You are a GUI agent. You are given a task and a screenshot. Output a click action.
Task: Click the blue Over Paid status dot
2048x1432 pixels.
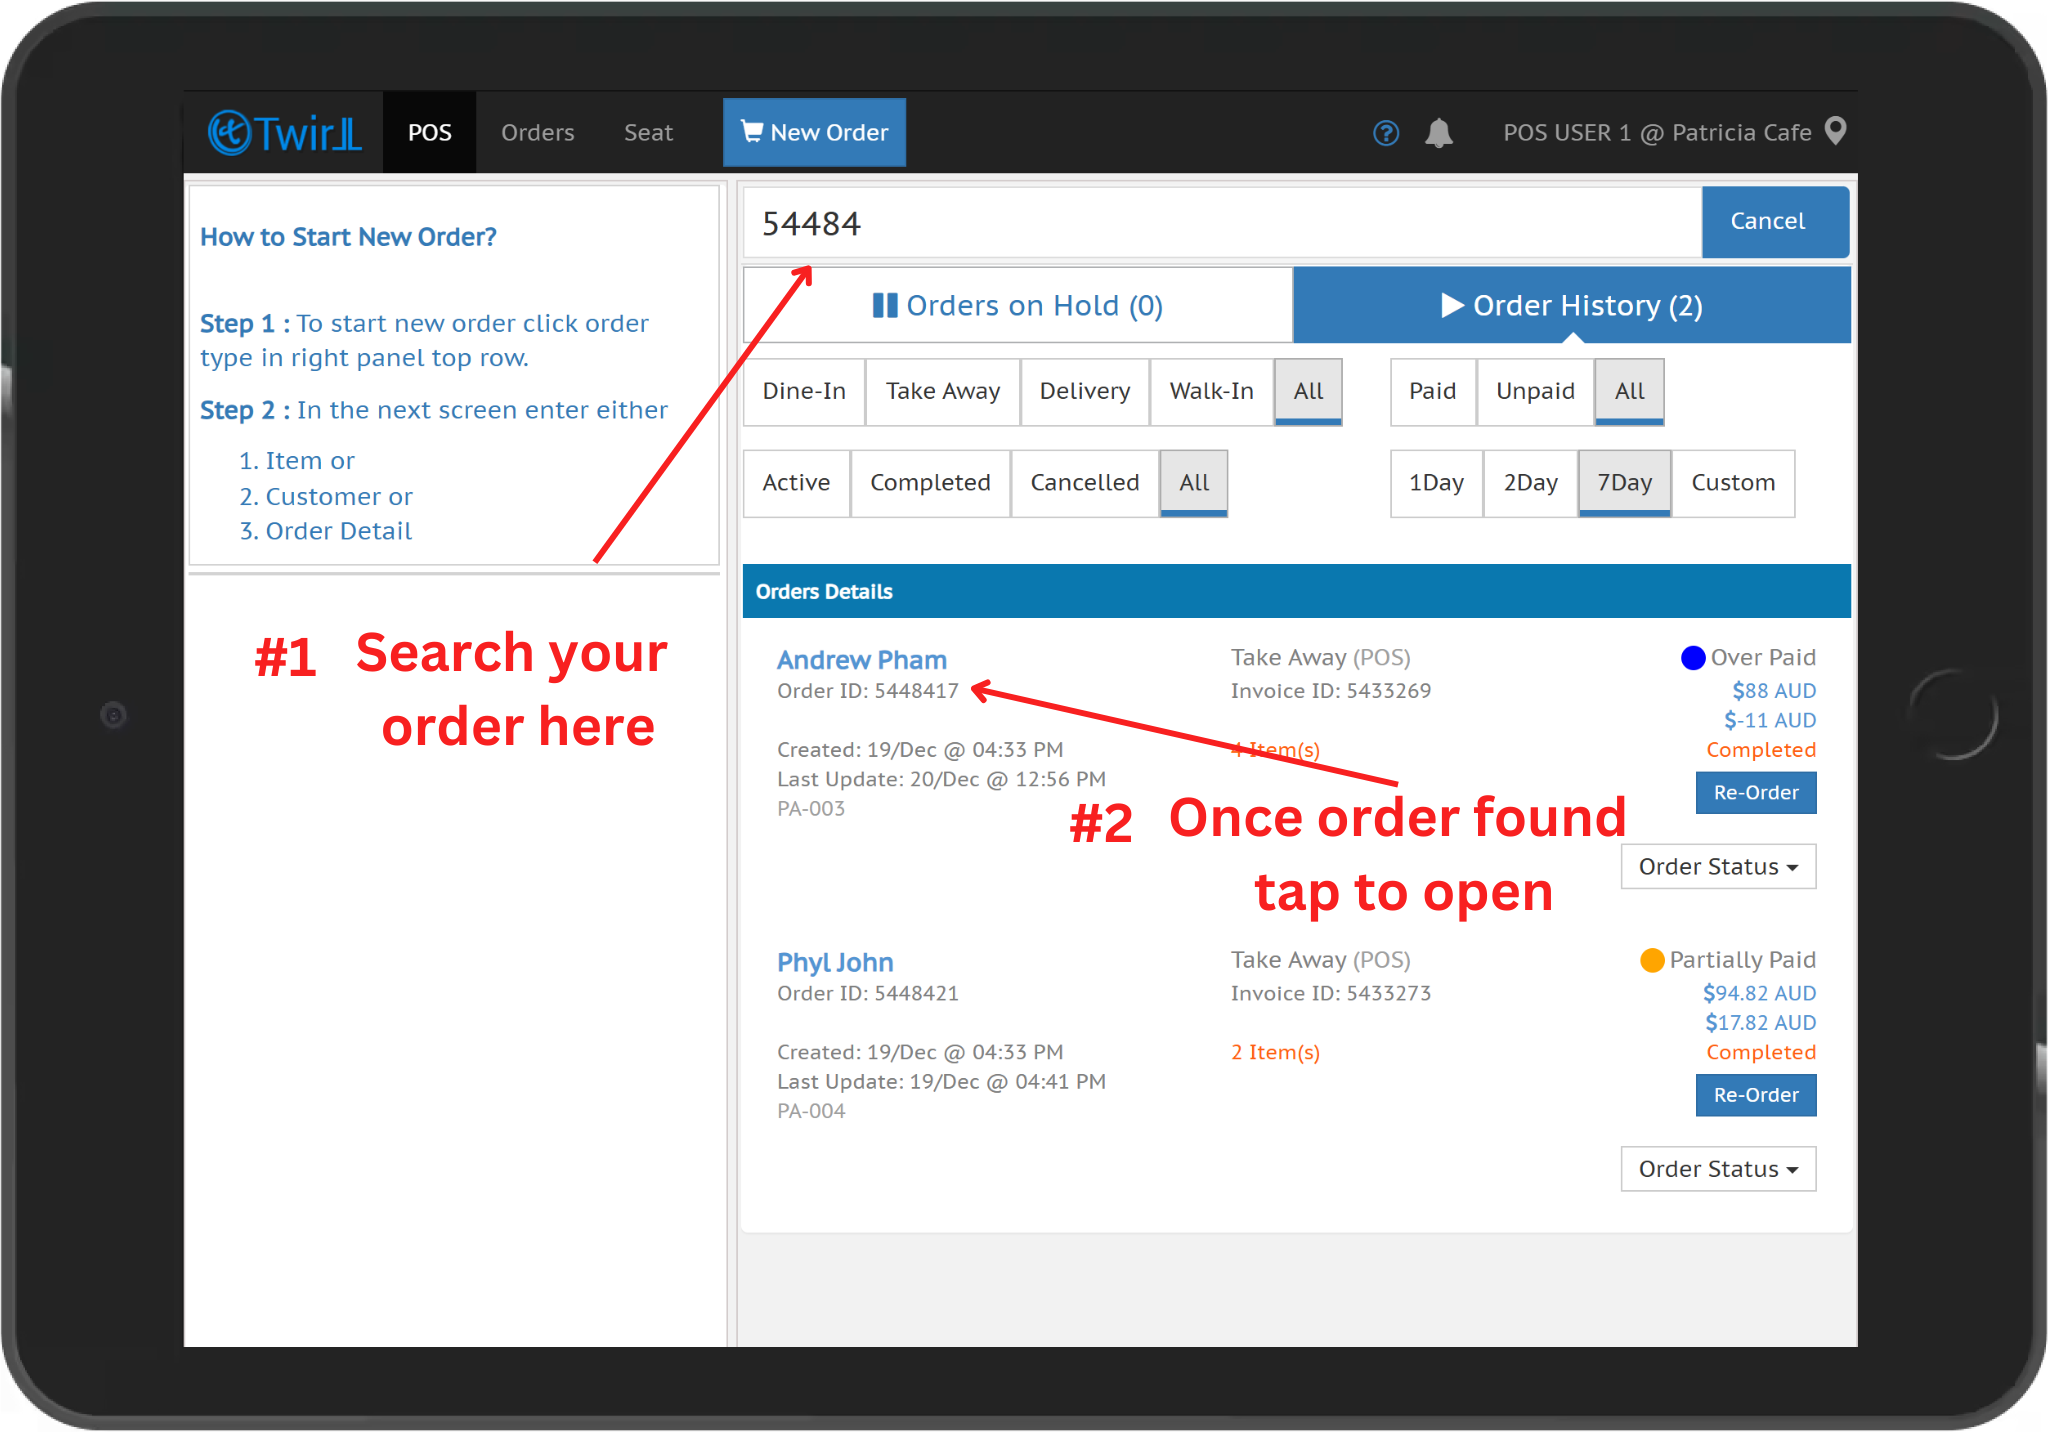1692,658
